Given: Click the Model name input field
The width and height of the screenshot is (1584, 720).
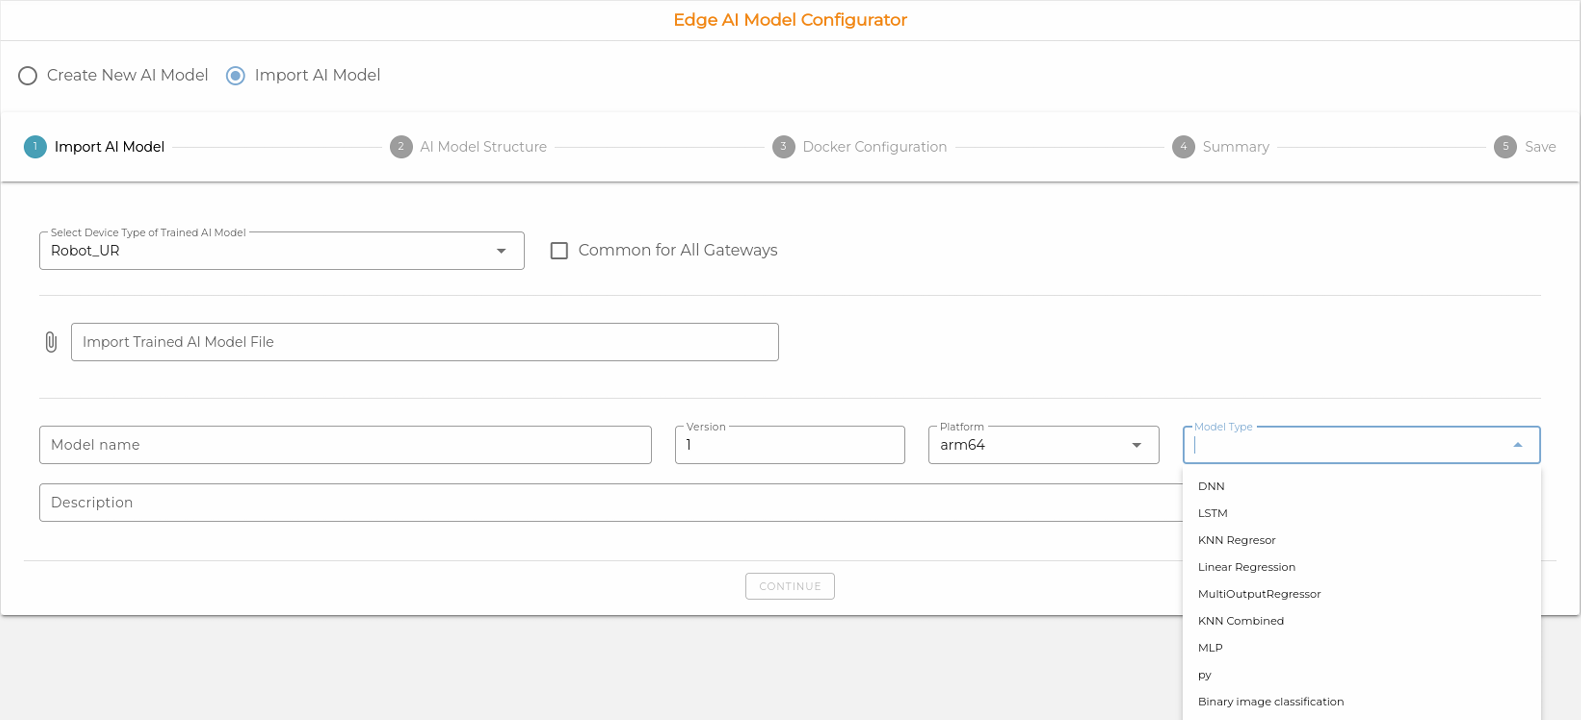Looking at the screenshot, I should [345, 445].
